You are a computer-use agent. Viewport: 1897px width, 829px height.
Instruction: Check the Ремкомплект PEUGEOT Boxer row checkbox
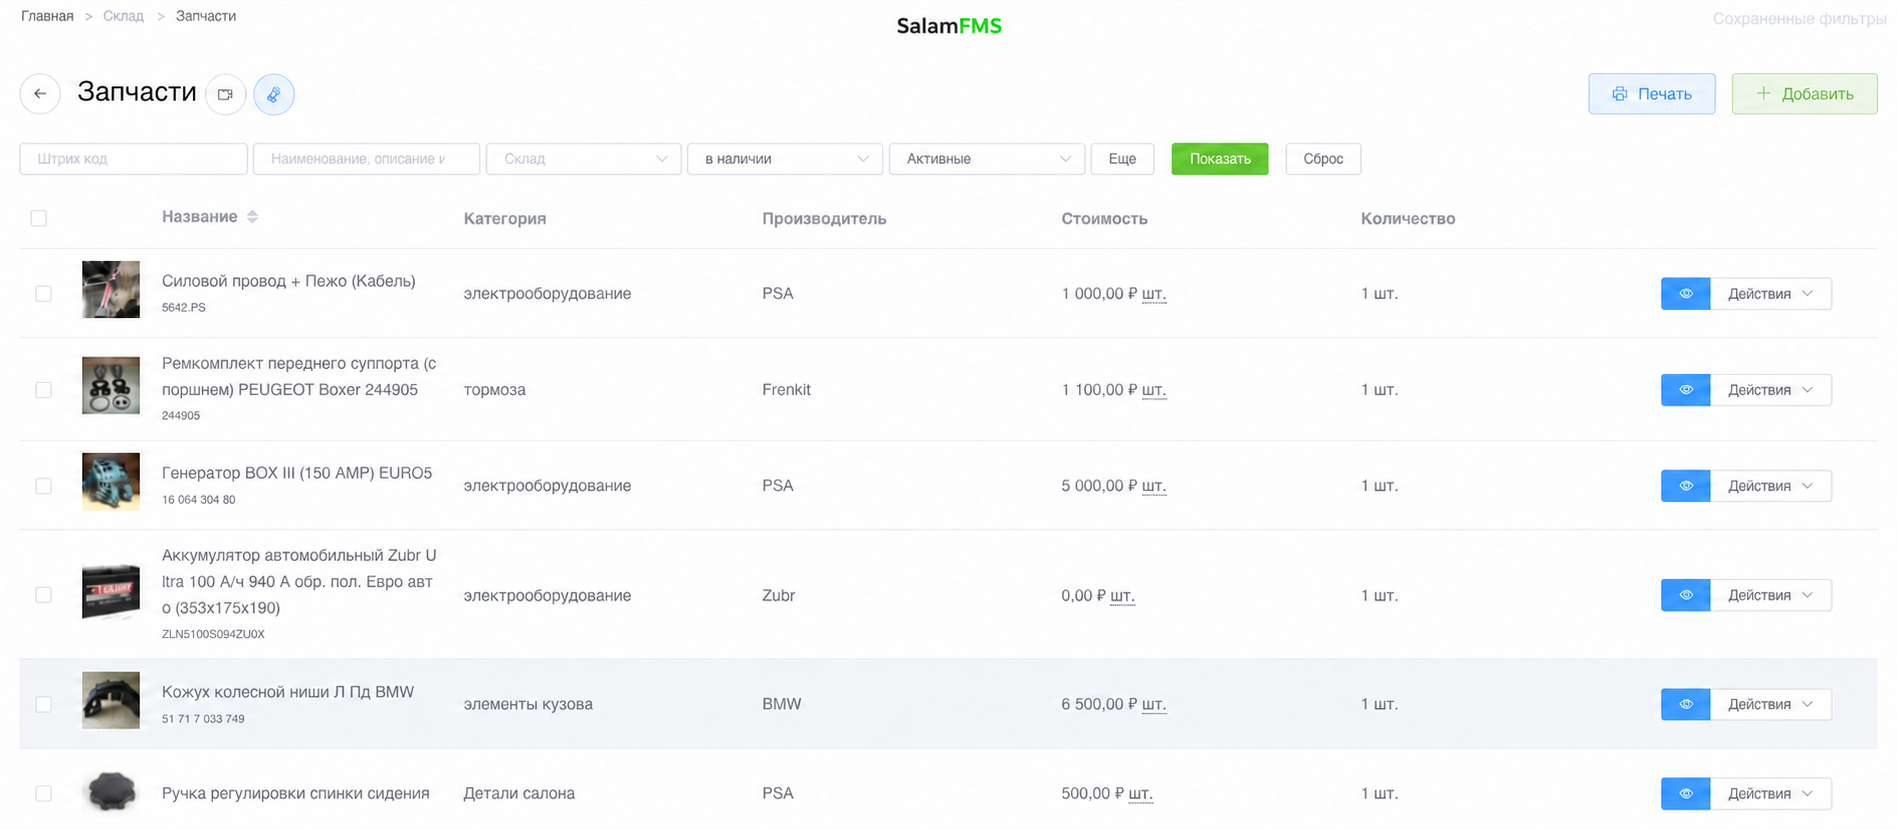[x=43, y=390]
